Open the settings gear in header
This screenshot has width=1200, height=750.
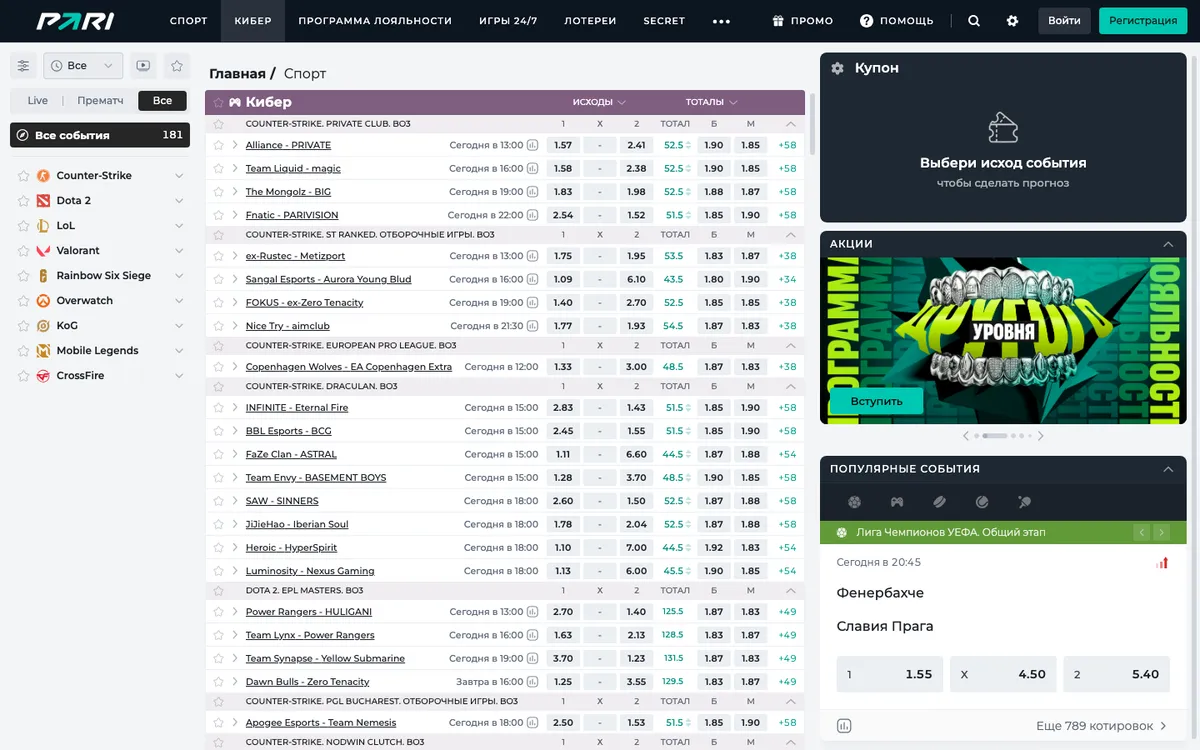coord(1012,21)
